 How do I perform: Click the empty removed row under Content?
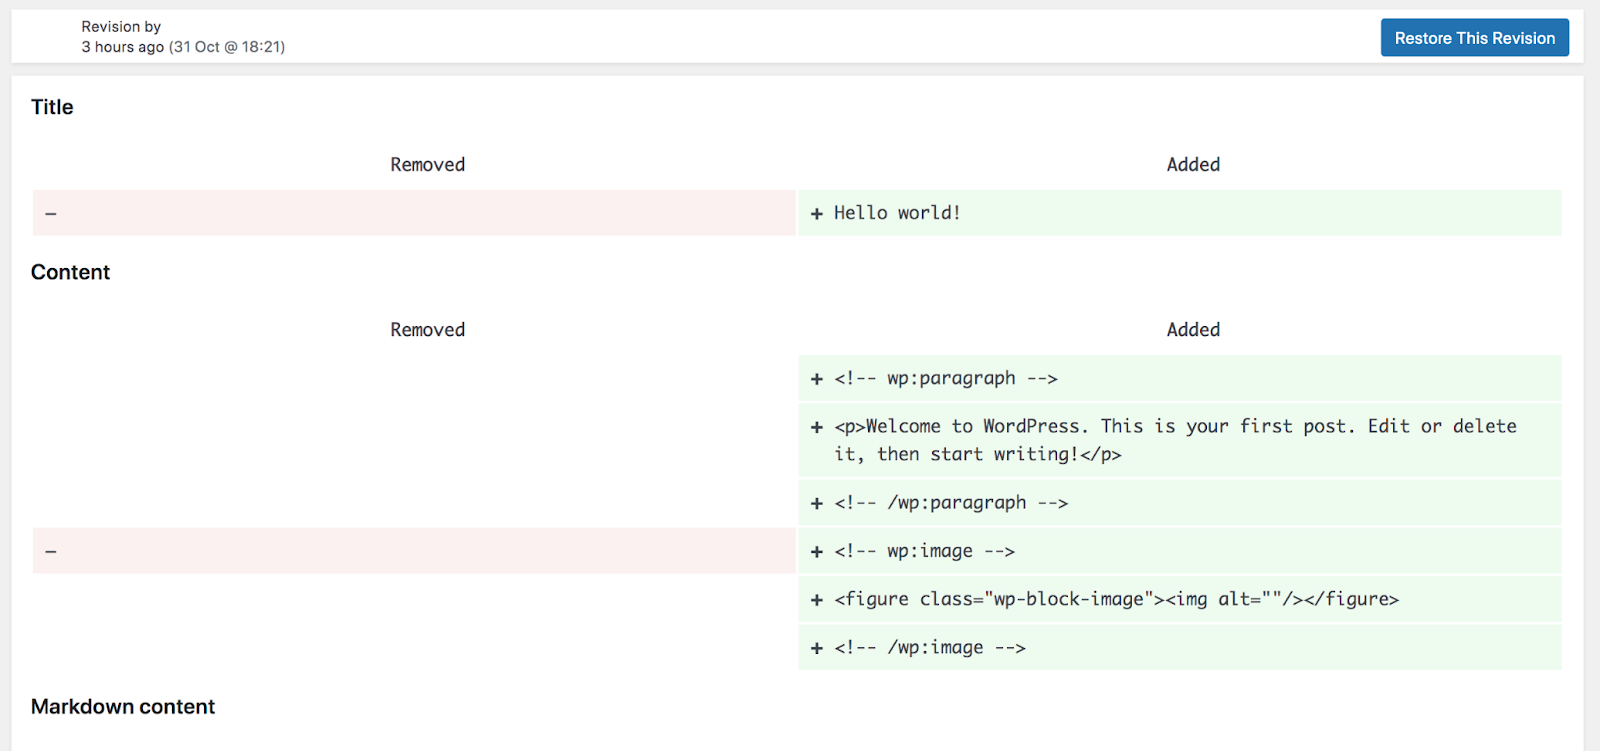point(414,551)
